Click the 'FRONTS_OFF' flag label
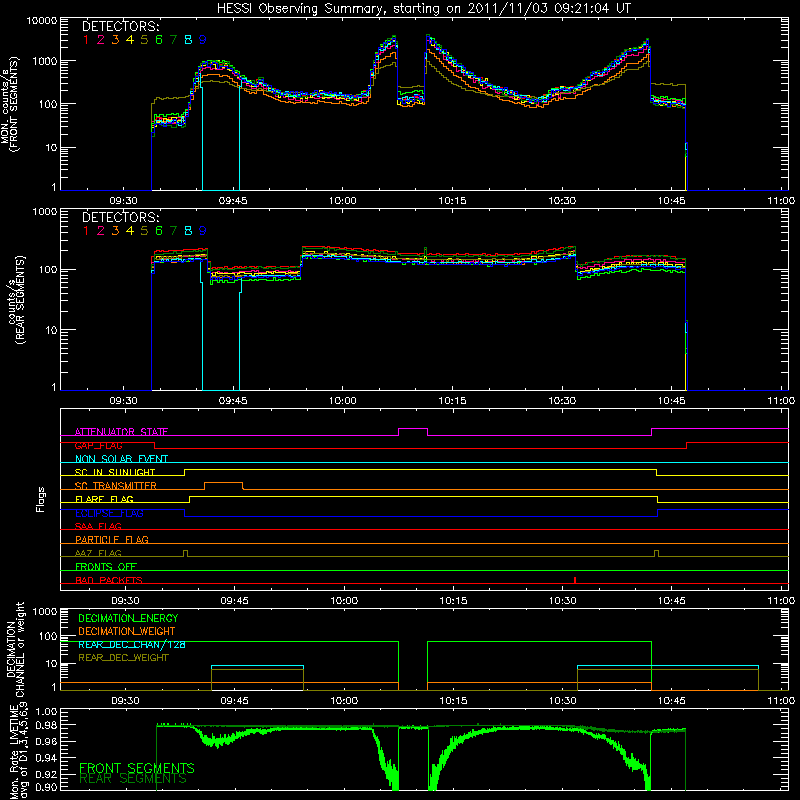The image size is (800, 800). pyautogui.click(x=106, y=566)
